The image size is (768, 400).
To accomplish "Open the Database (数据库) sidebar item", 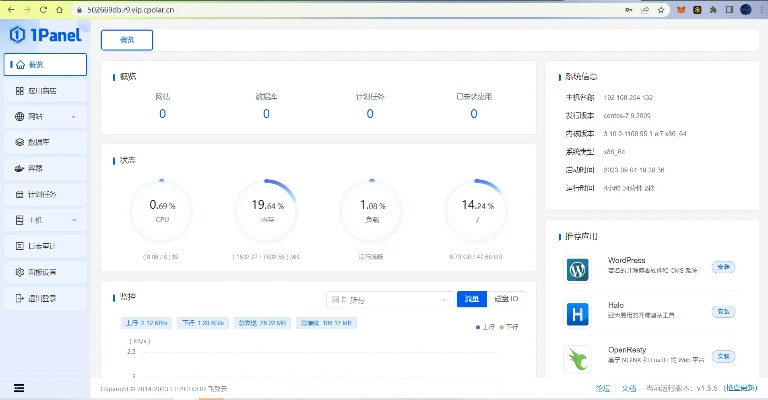I will (42, 142).
